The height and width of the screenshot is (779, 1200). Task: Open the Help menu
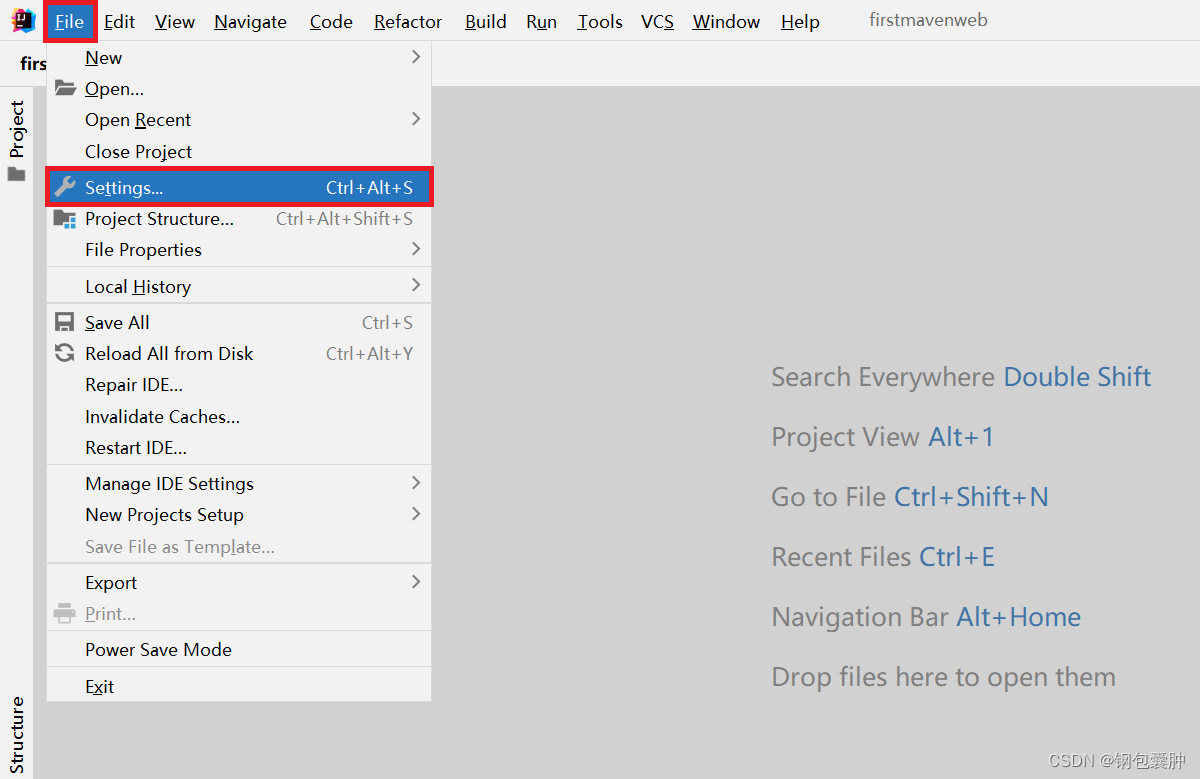click(800, 21)
